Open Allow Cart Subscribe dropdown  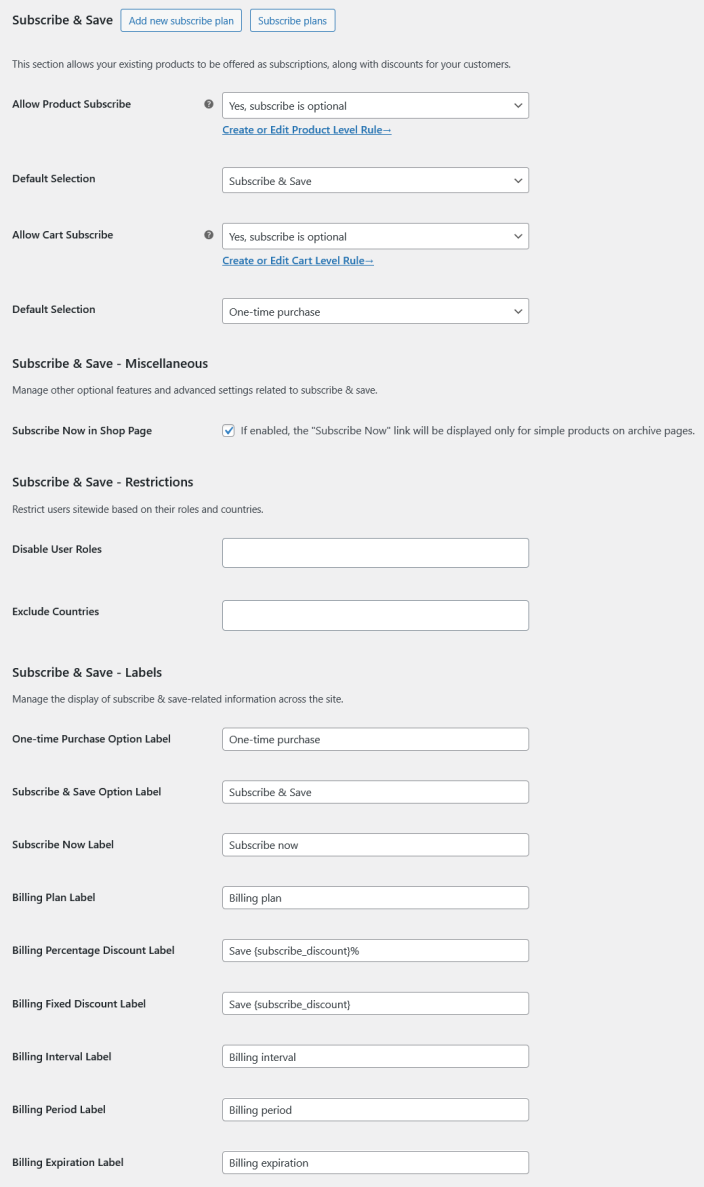tap(375, 236)
